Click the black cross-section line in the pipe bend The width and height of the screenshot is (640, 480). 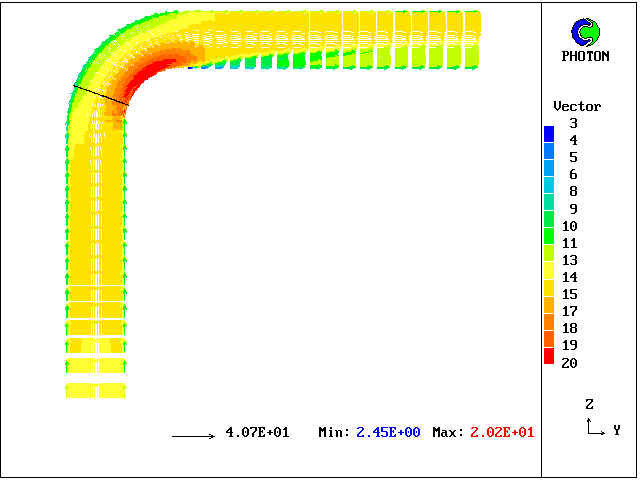[100, 95]
